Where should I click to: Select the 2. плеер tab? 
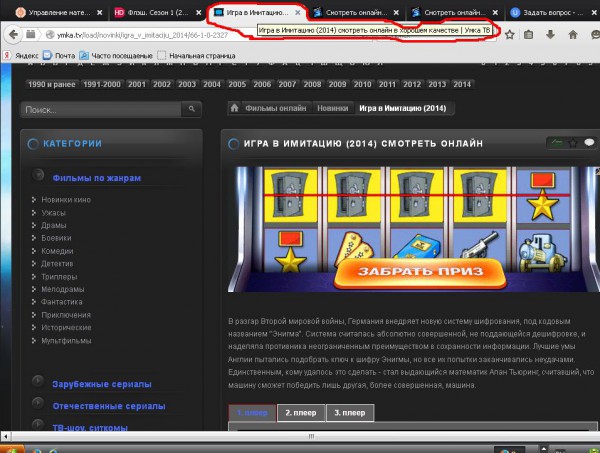coord(301,411)
